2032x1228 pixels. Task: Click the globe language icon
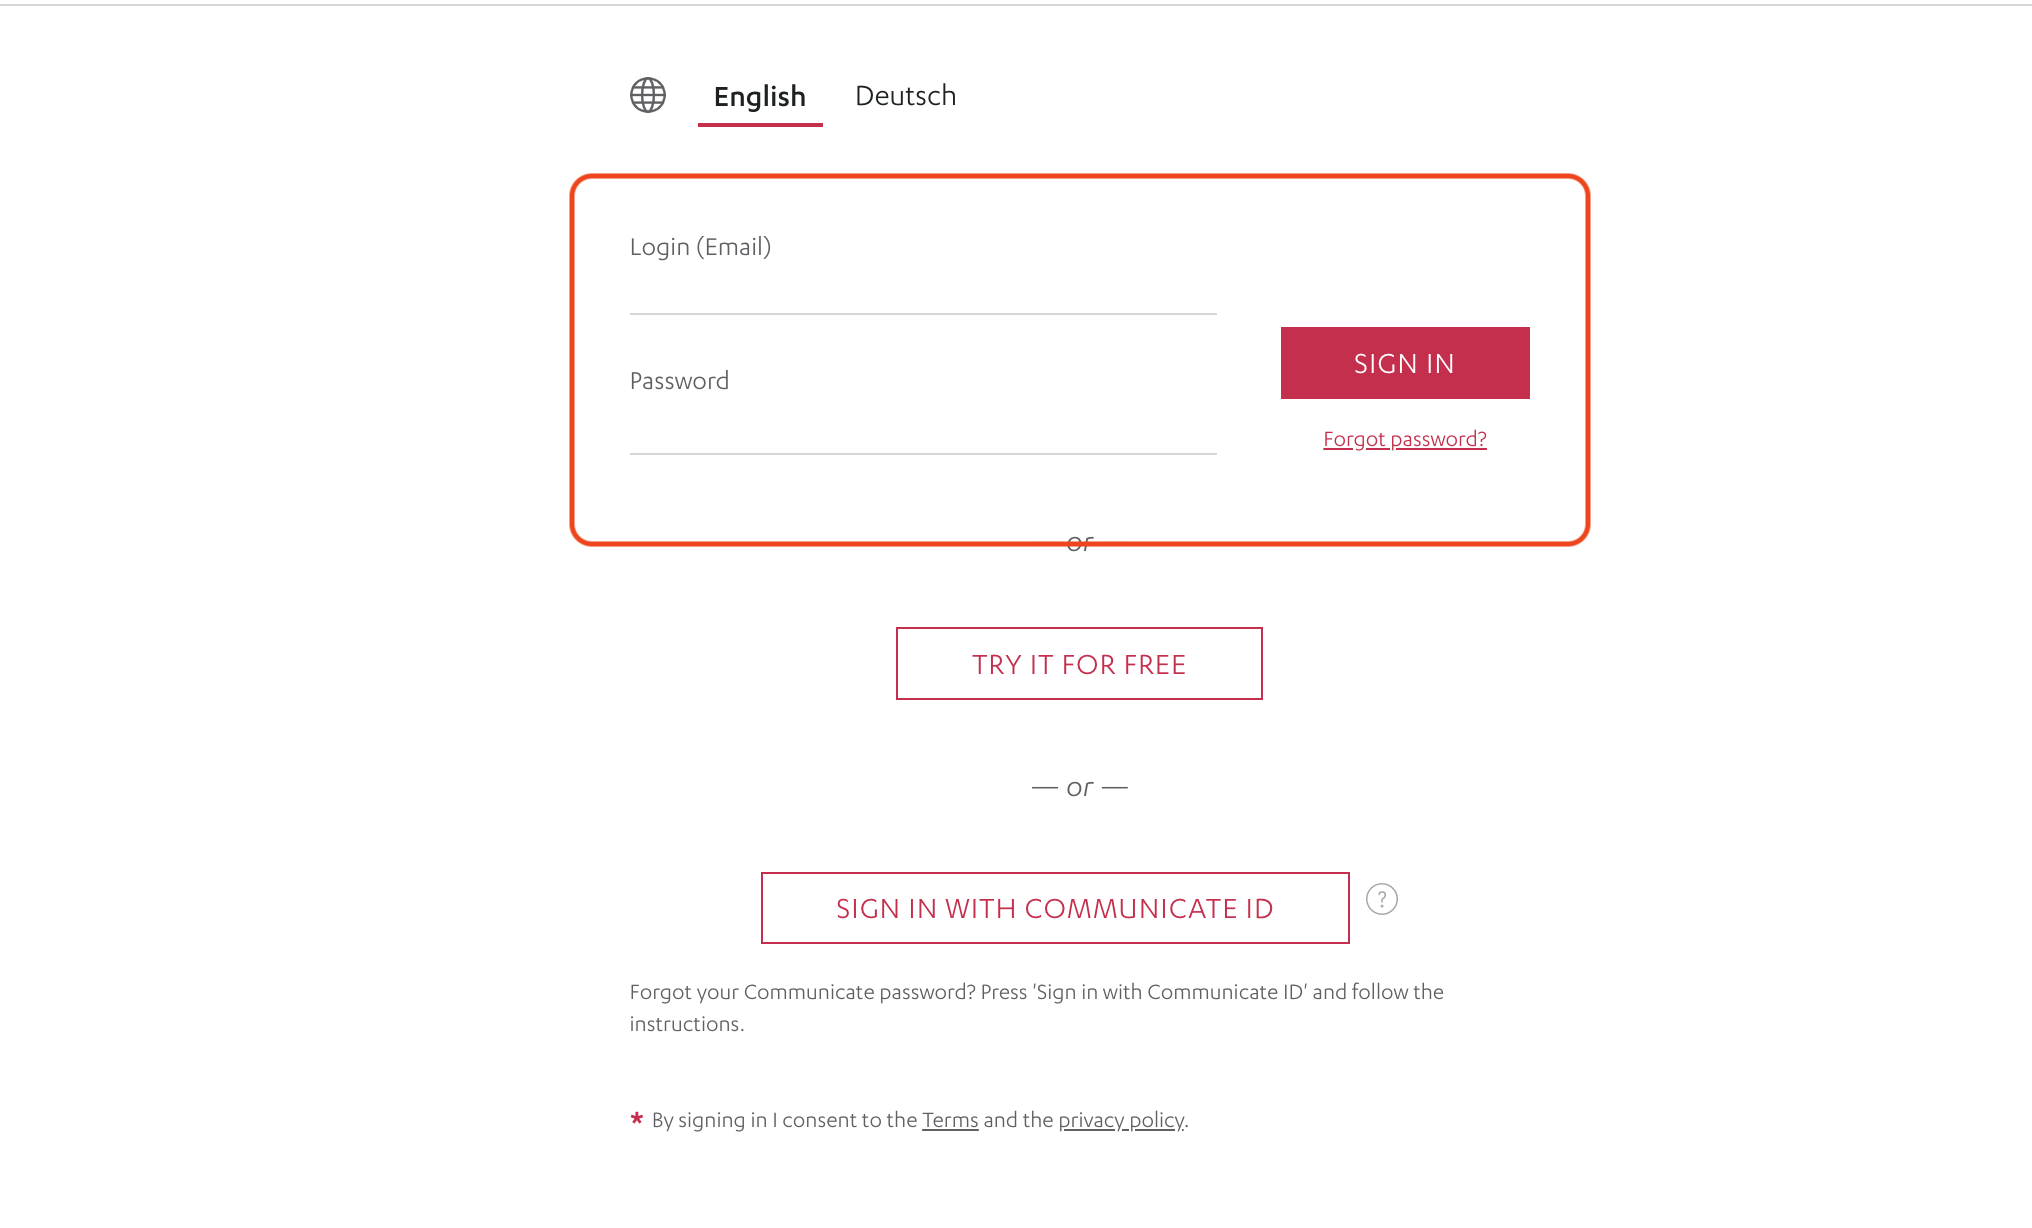tap(648, 95)
